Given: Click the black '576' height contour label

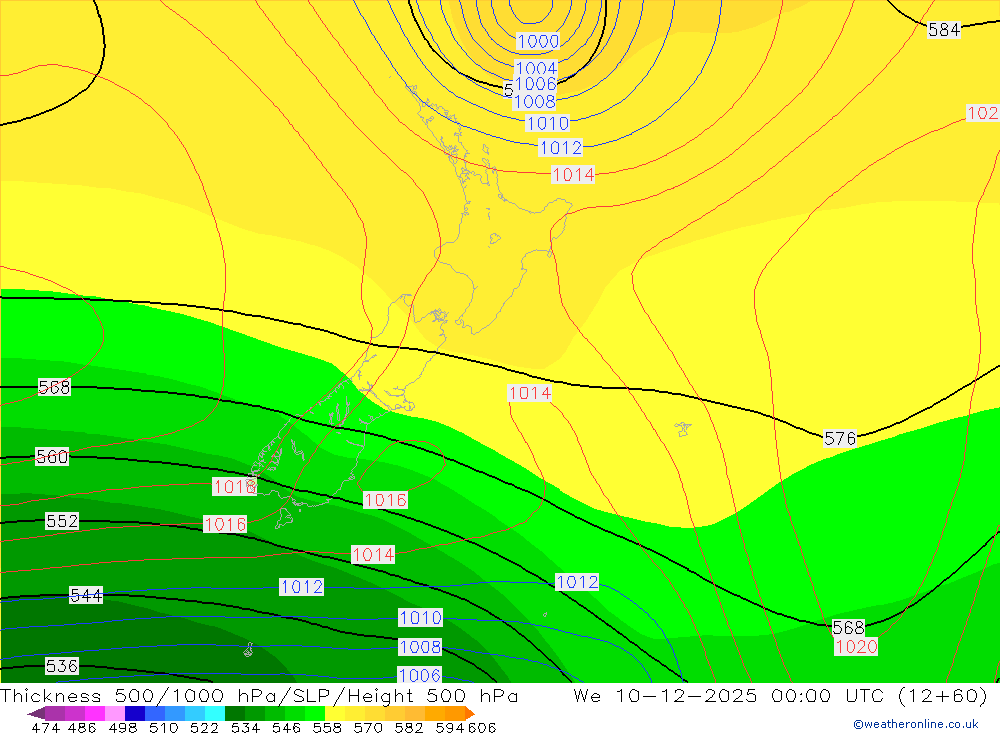Looking at the screenshot, I should (x=840, y=438).
